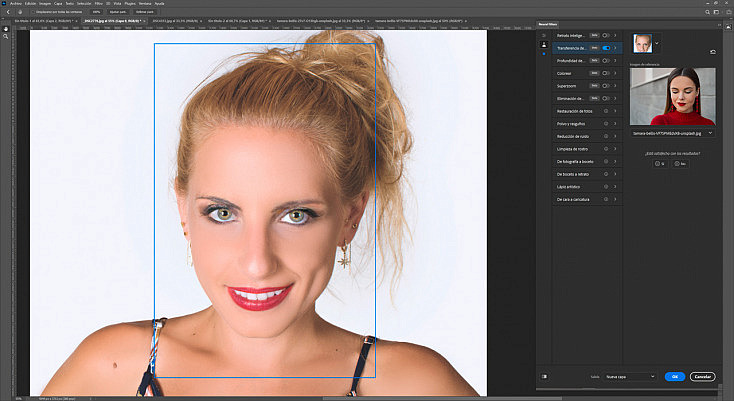The height and width of the screenshot is (401, 734).
Task: Toggle the preview compare icon at panel bottom
Action: click(544, 376)
